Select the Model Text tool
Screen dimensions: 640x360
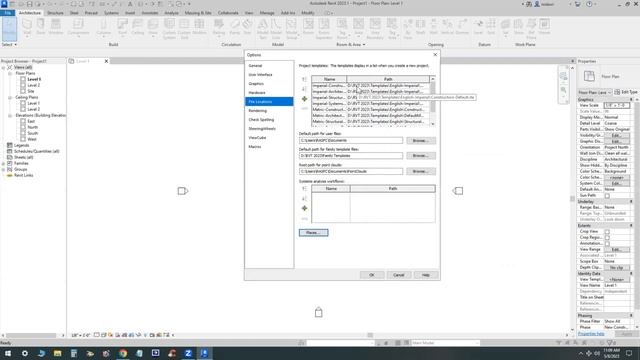tap(262, 29)
